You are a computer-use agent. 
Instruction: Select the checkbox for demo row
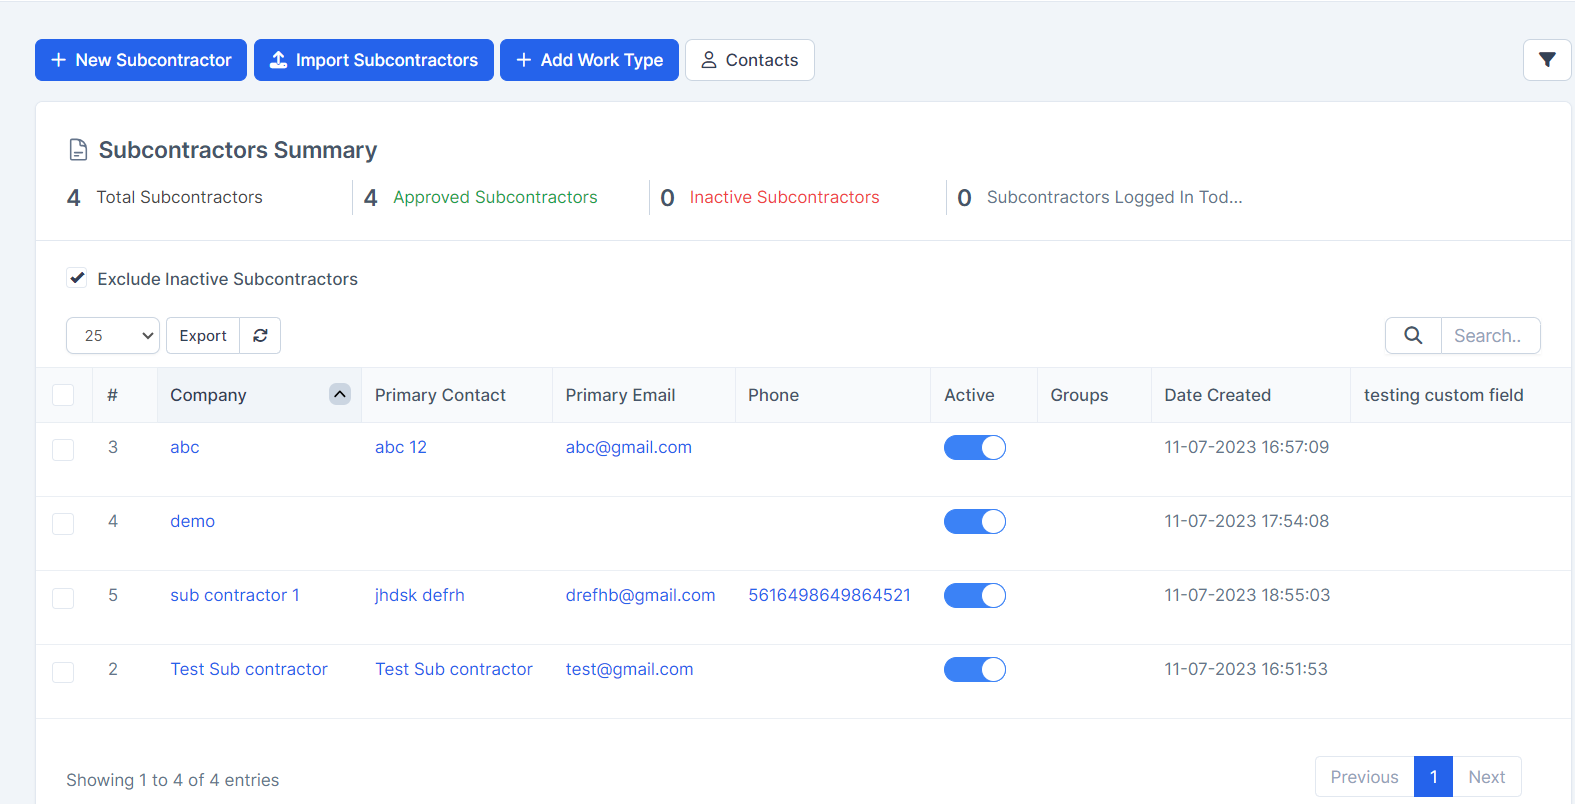tap(63, 524)
